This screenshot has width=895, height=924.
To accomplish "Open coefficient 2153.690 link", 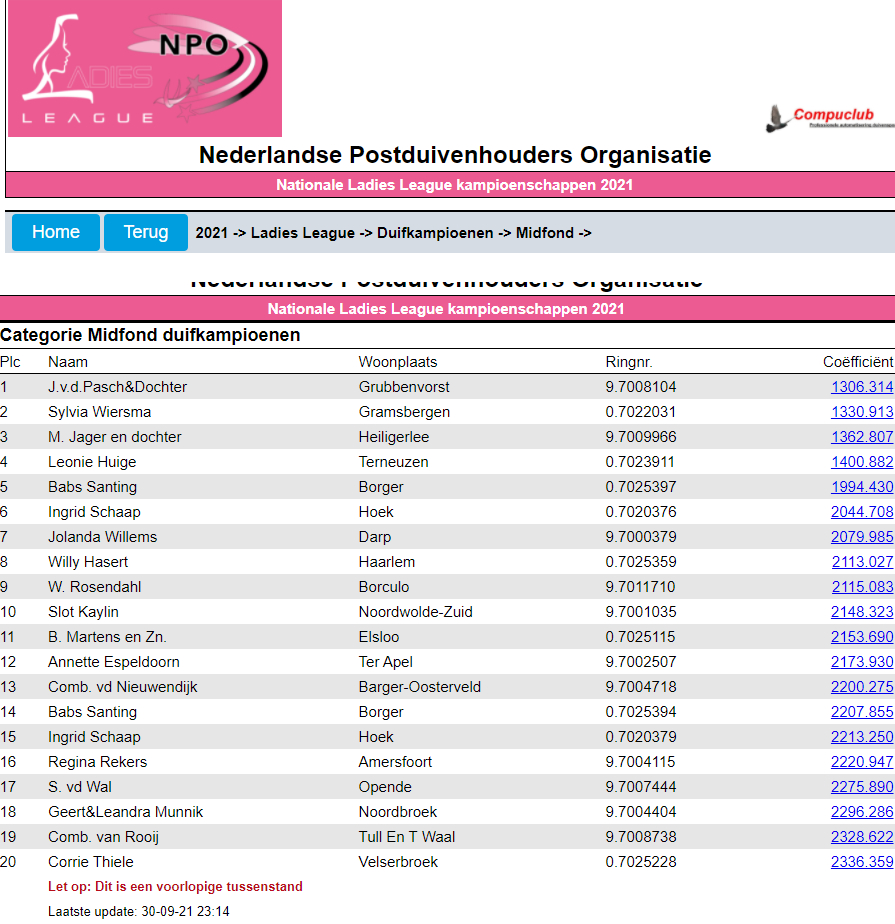I will click(862, 637).
